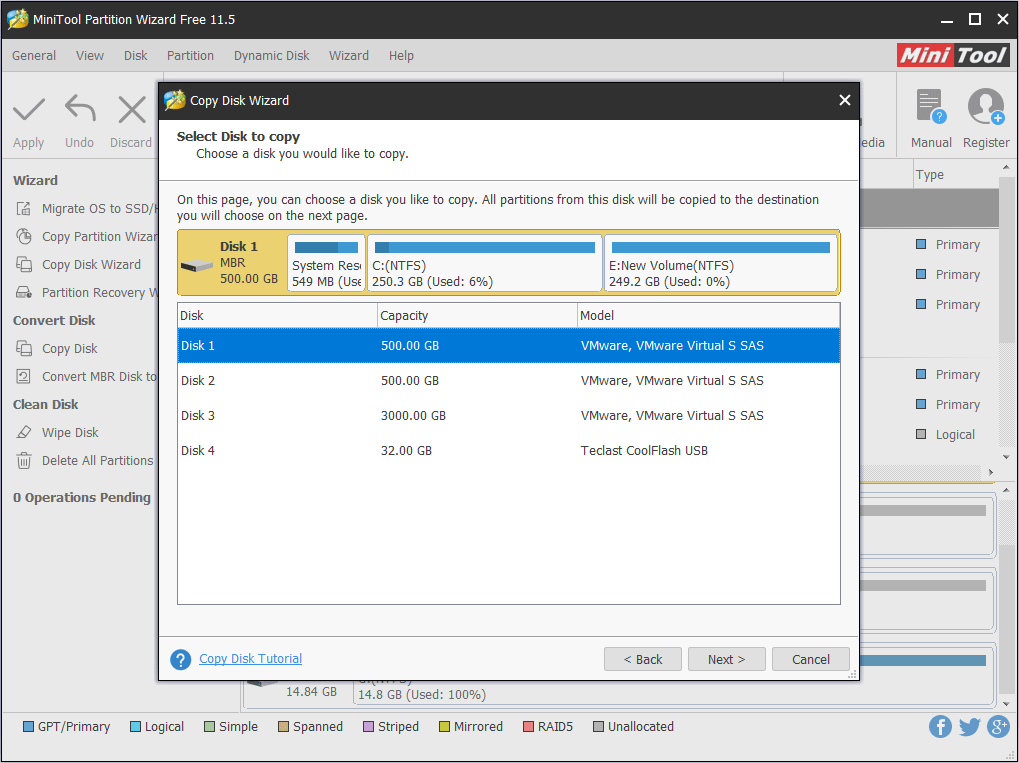1019x763 pixels.
Task: Open the Facebook icon in status bar
Action: coord(940,727)
